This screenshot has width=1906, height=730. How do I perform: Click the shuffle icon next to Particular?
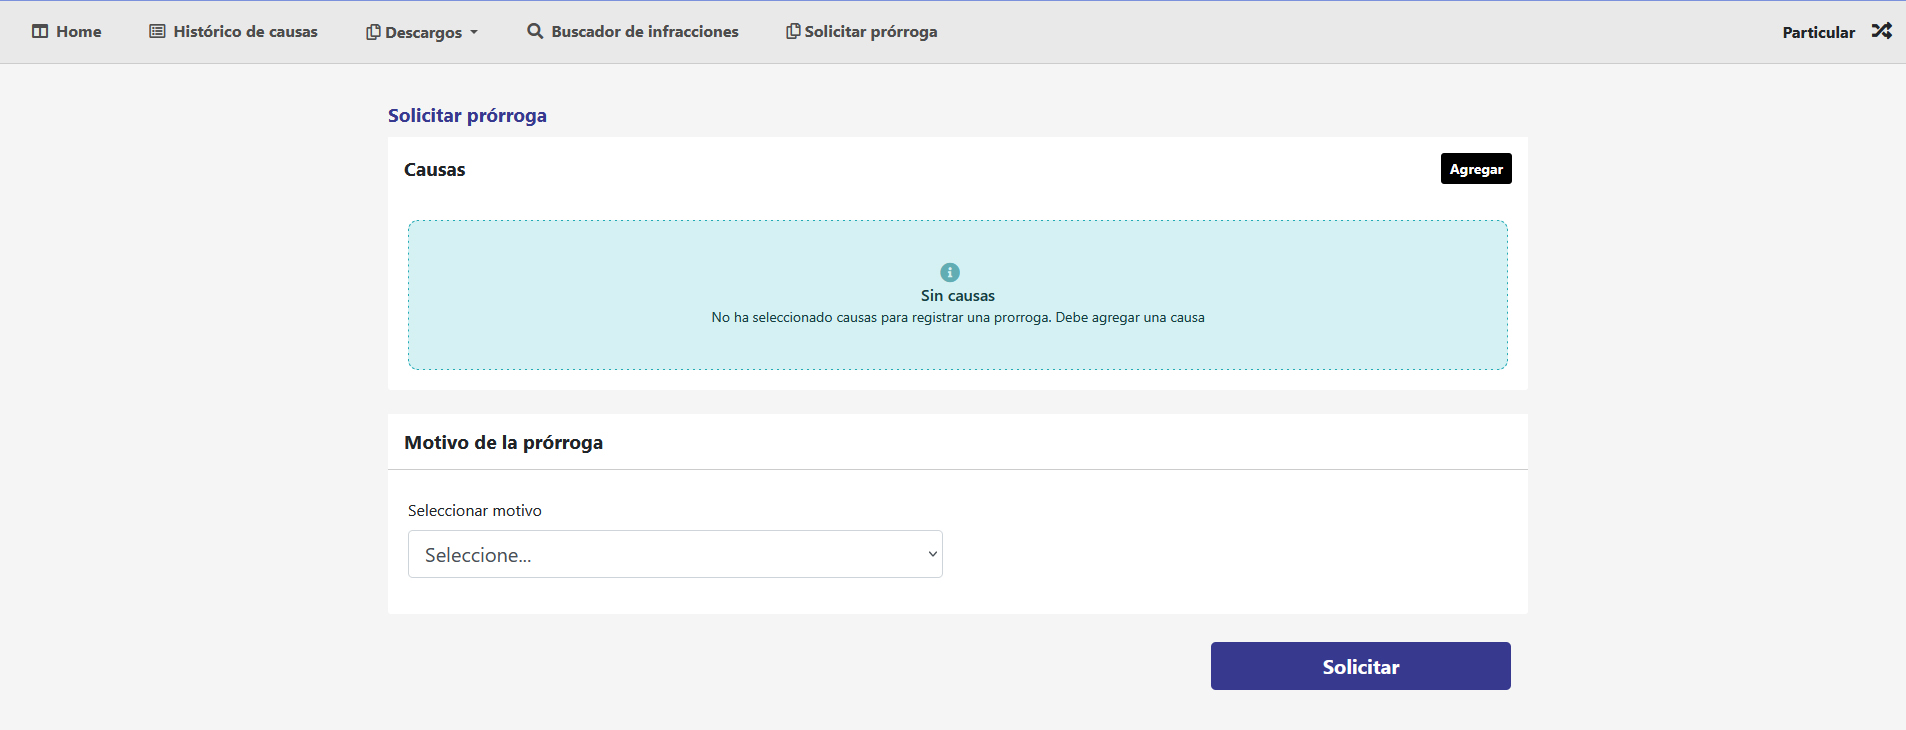[1881, 31]
